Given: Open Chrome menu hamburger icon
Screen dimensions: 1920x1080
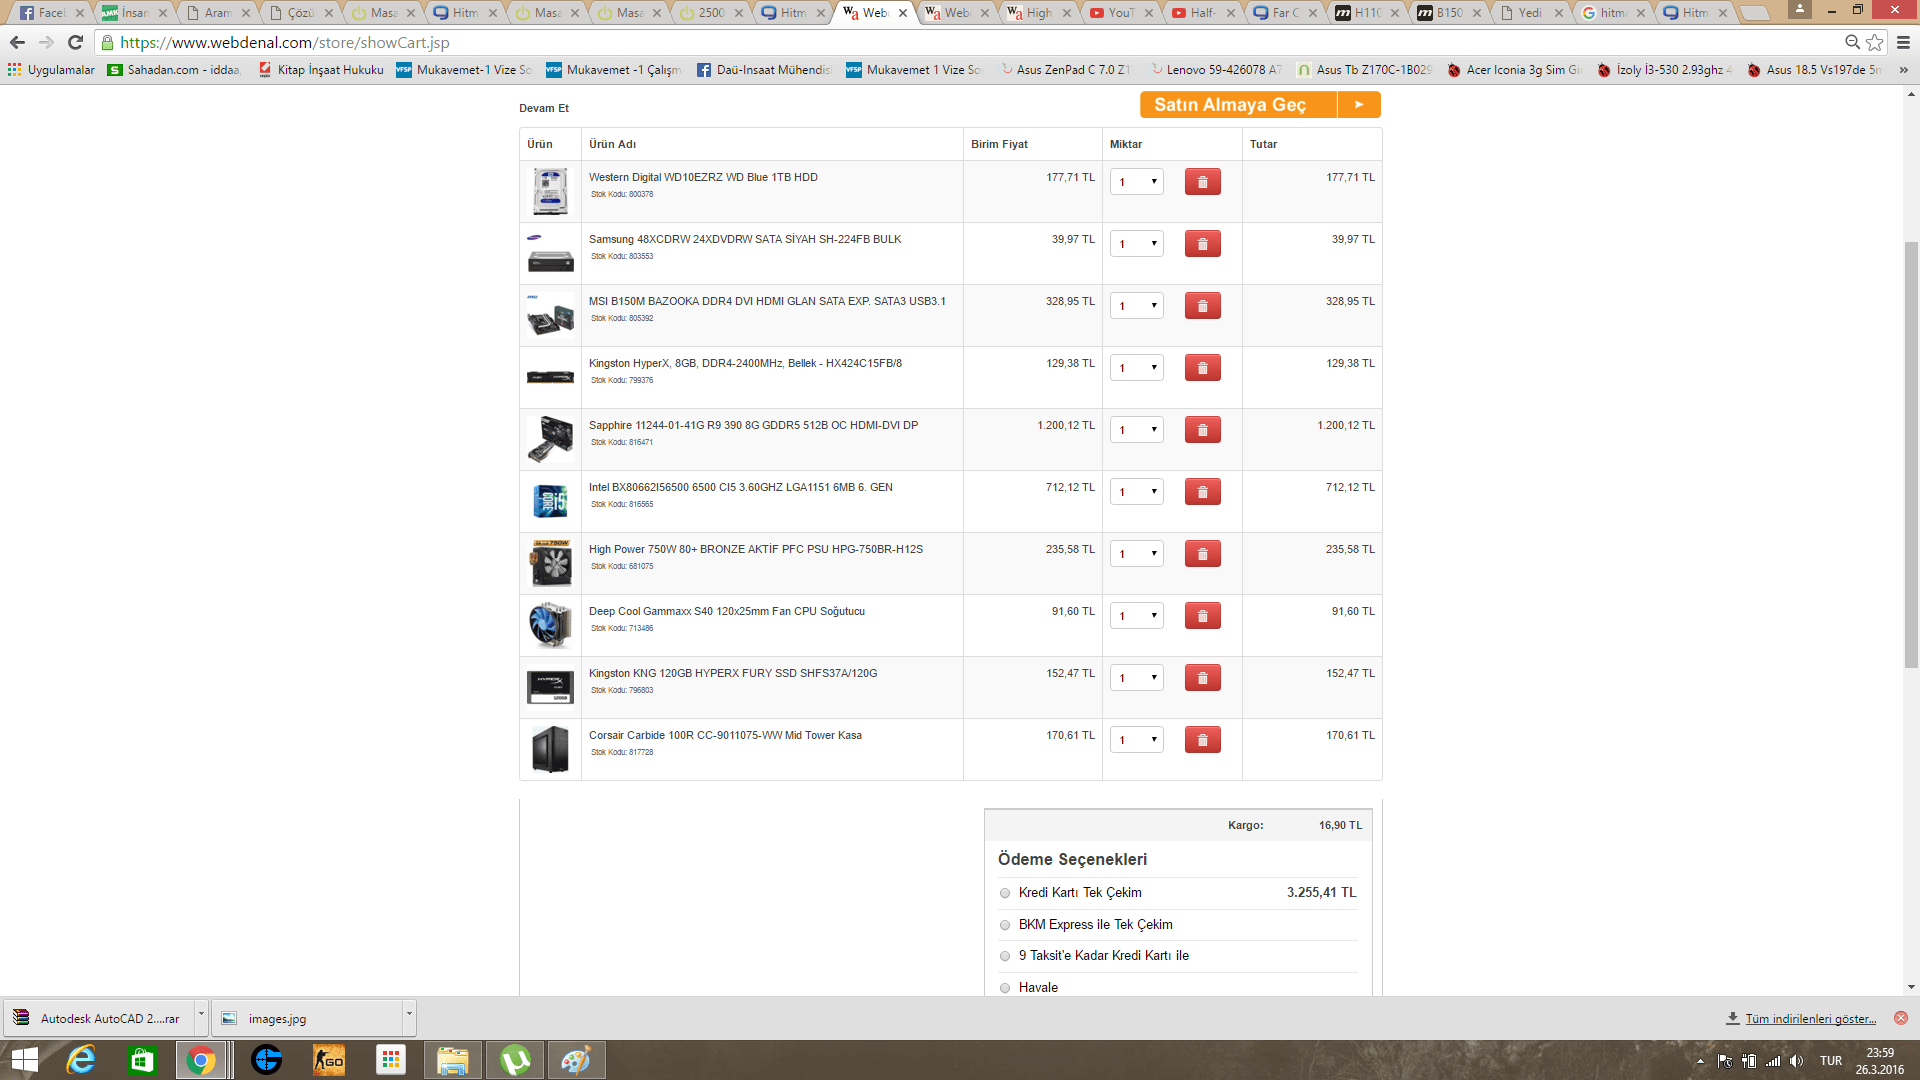Looking at the screenshot, I should [1903, 42].
